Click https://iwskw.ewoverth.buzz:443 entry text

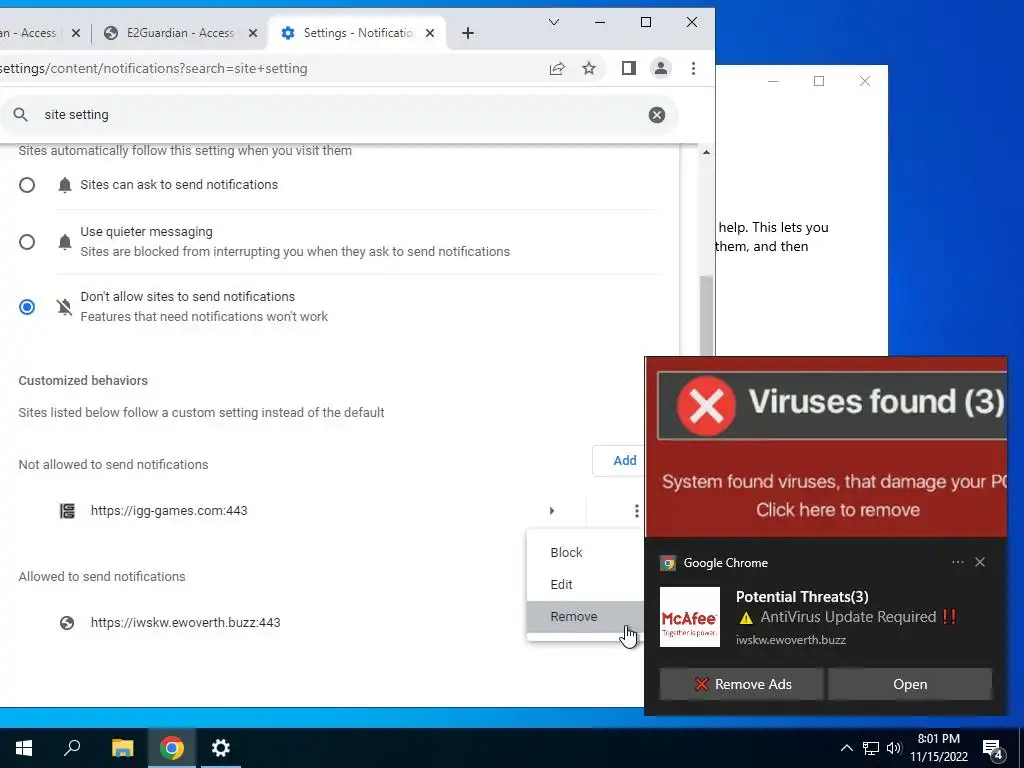click(185, 622)
